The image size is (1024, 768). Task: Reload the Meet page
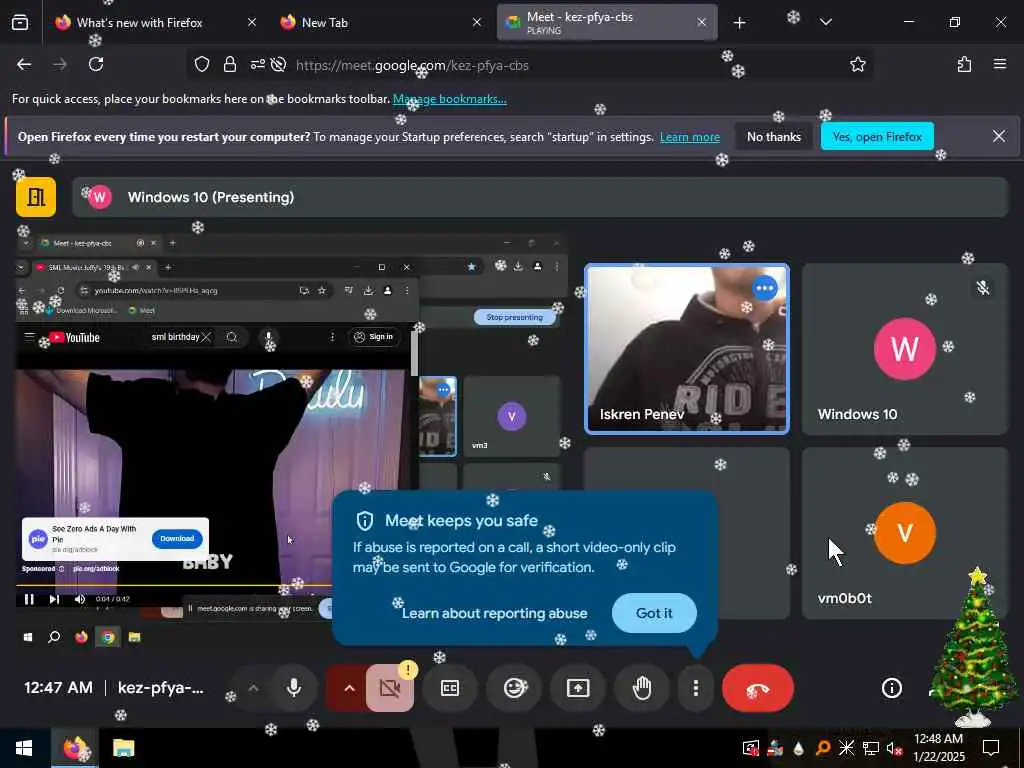[x=96, y=64]
